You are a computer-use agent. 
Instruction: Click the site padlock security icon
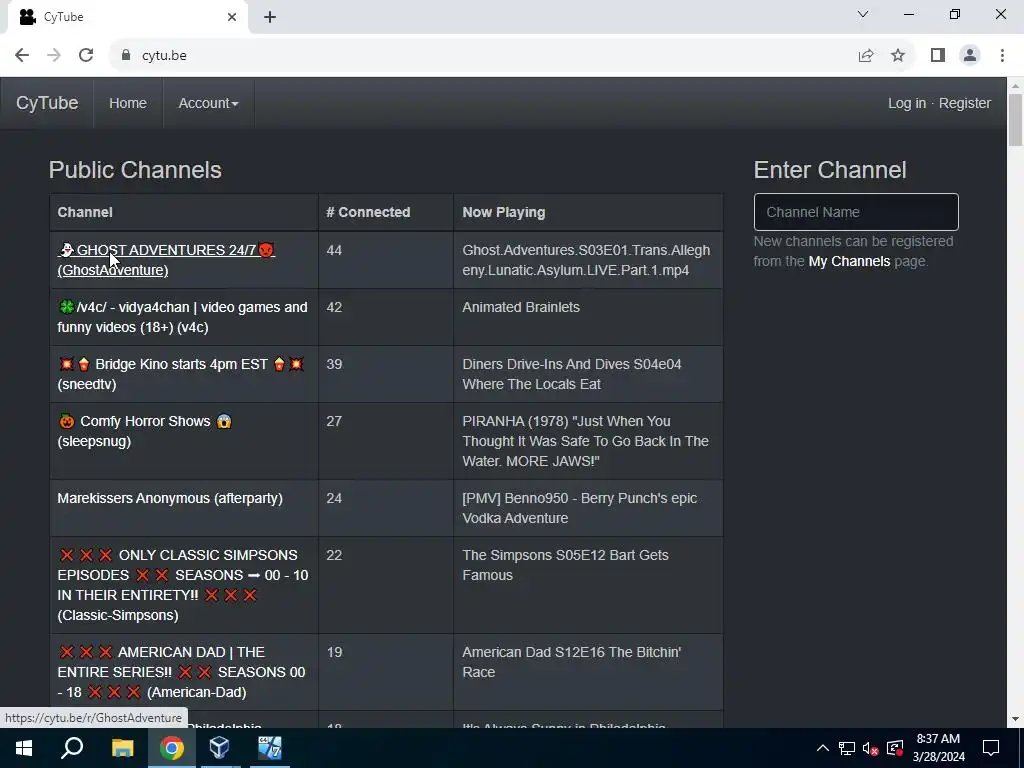126,56
